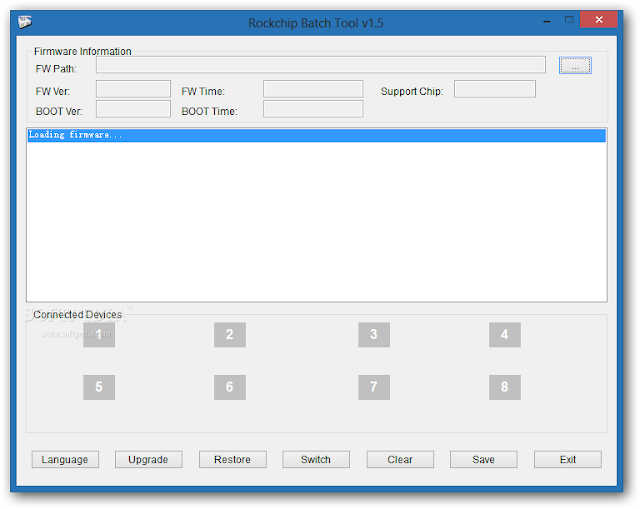Click the Support Chip field
640x509 pixels.
point(495,89)
